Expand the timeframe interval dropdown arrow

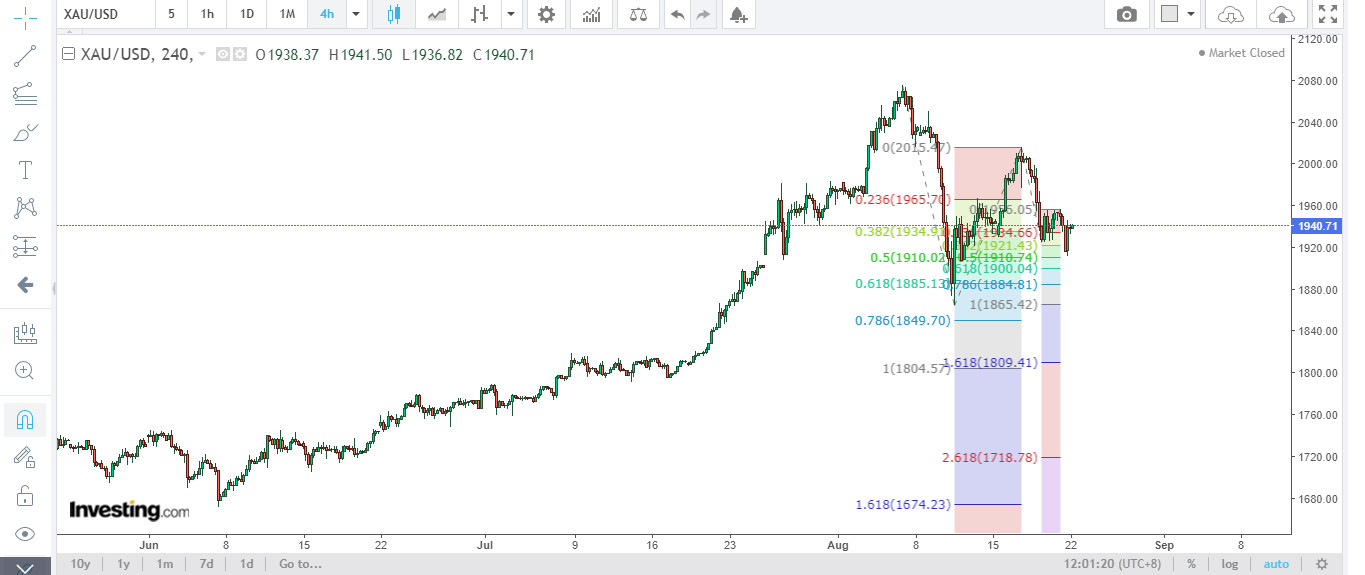point(356,14)
